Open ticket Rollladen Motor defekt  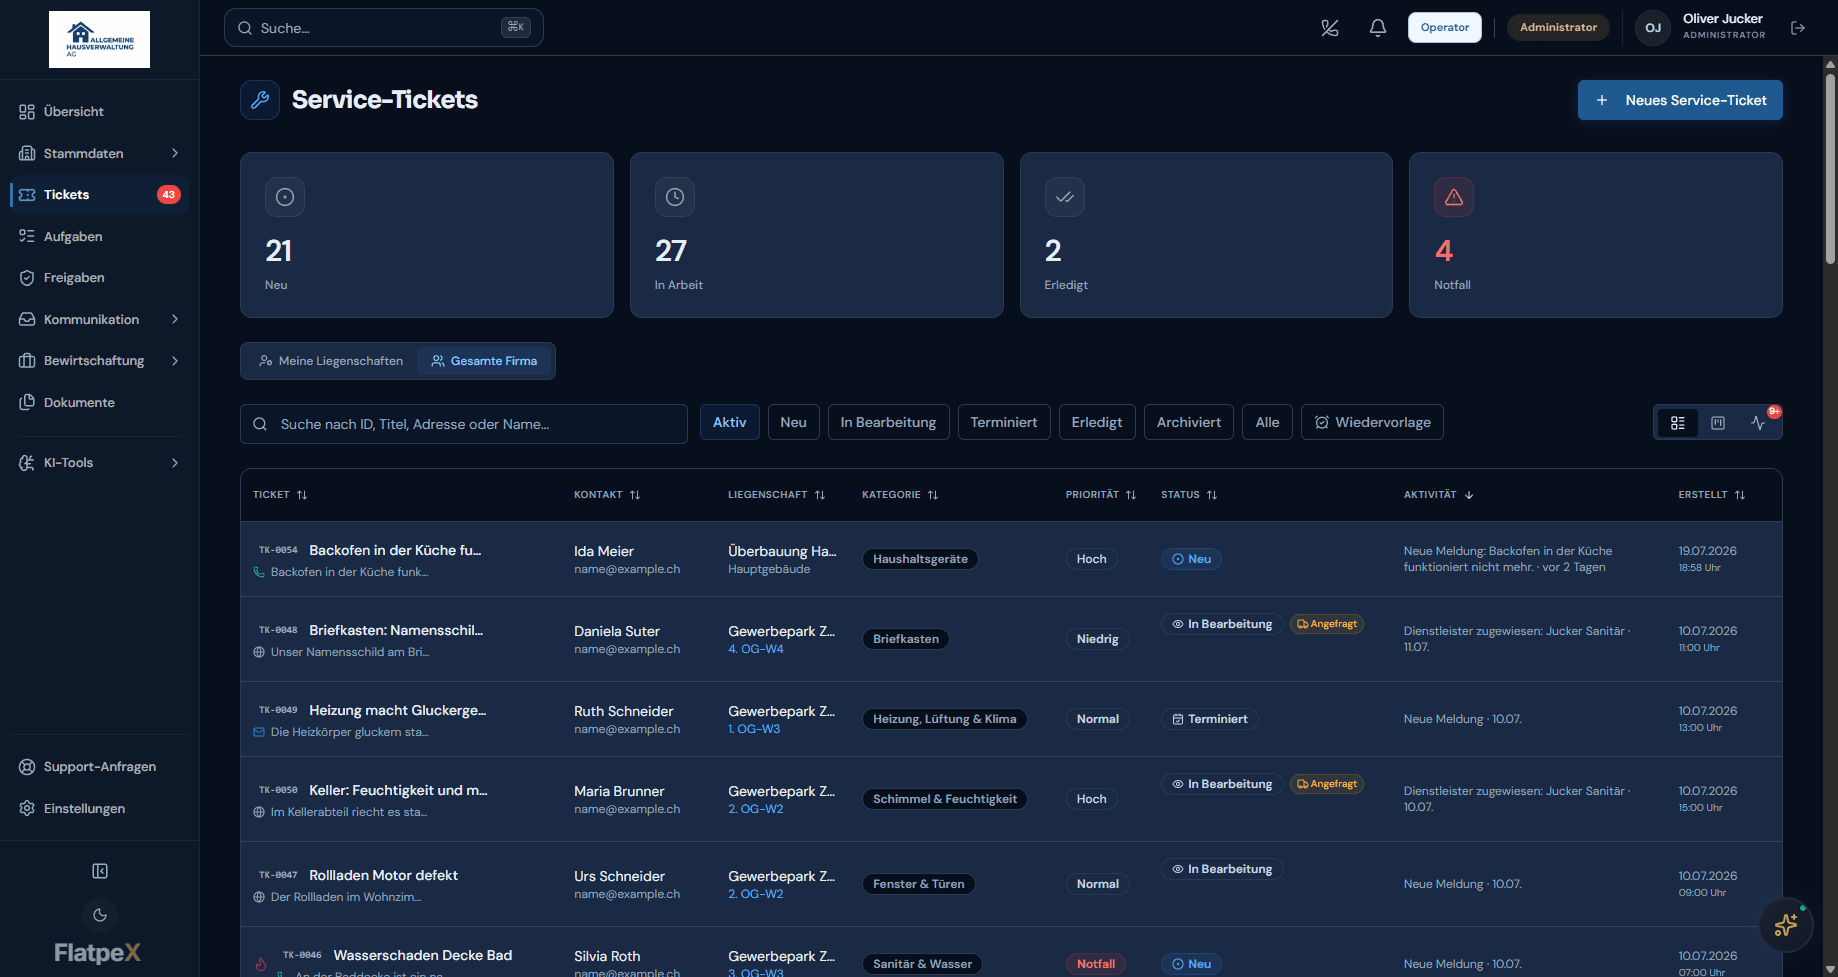pyautogui.click(x=384, y=875)
